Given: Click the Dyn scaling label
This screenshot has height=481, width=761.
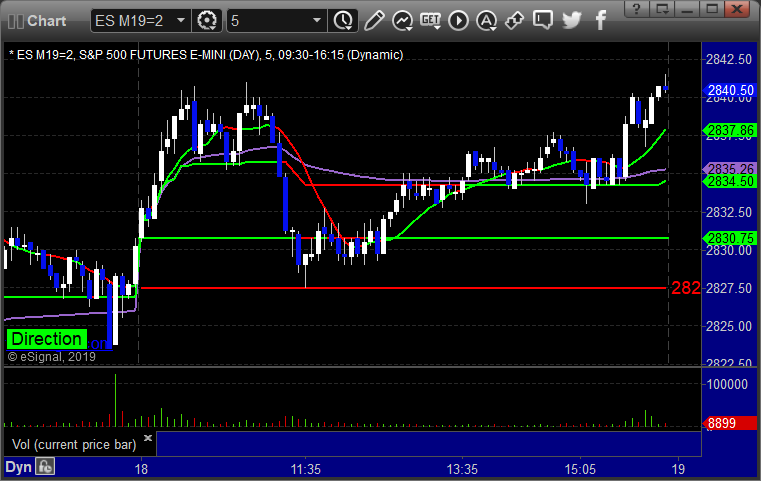Looking at the screenshot, I should coord(18,467).
